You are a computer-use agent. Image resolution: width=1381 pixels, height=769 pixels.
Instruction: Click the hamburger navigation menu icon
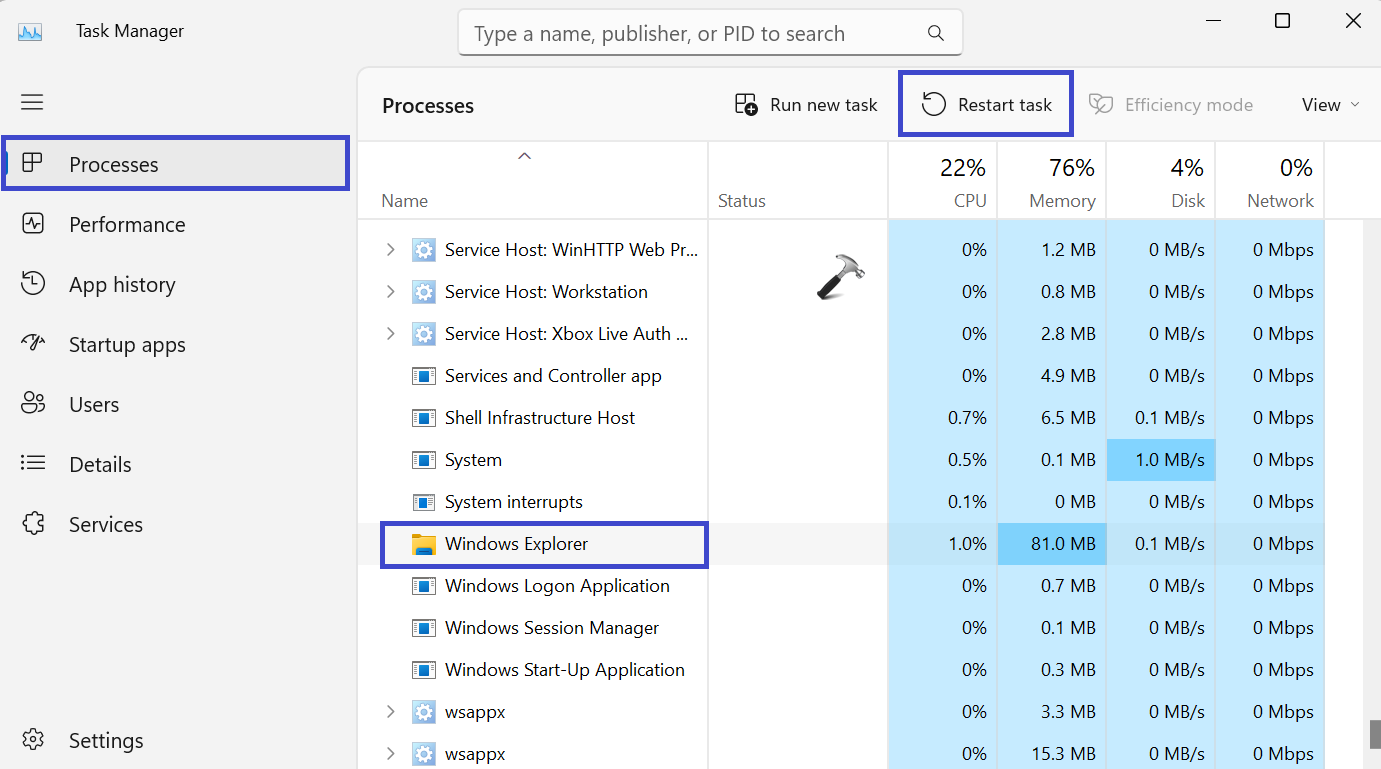pos(32,102)
